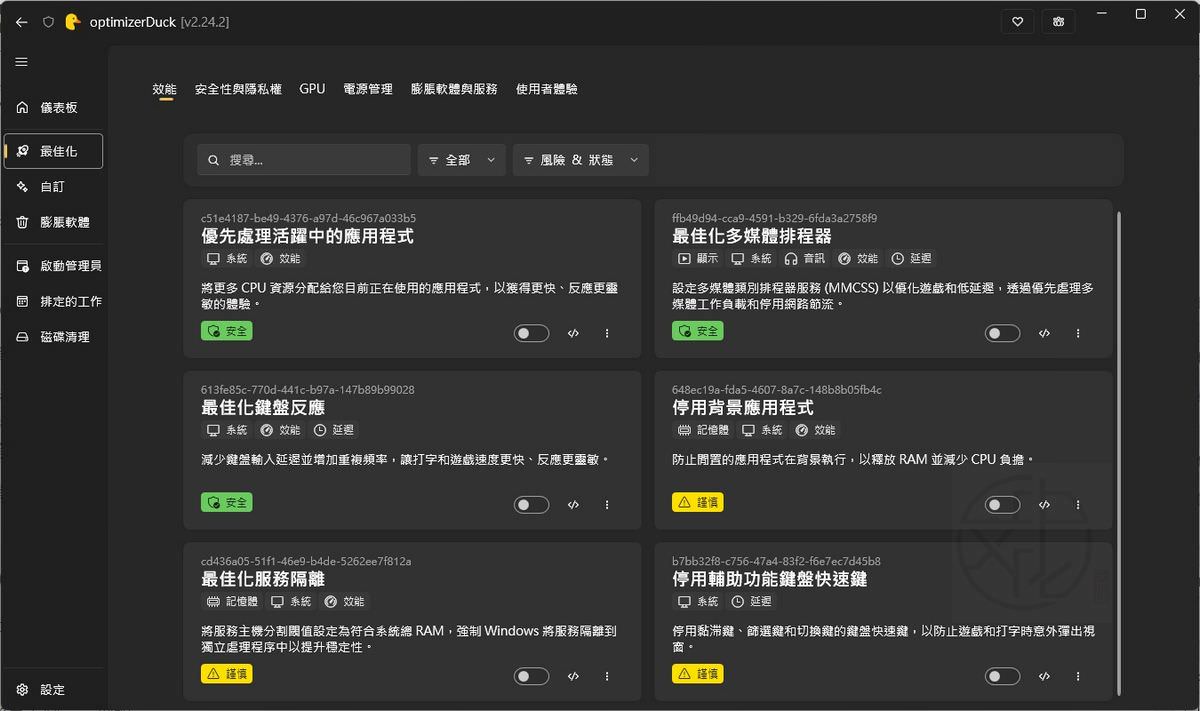This screenshot has height=711, width=1200.
Task: Open the 全部 filter dropdown
Action: 461,160
